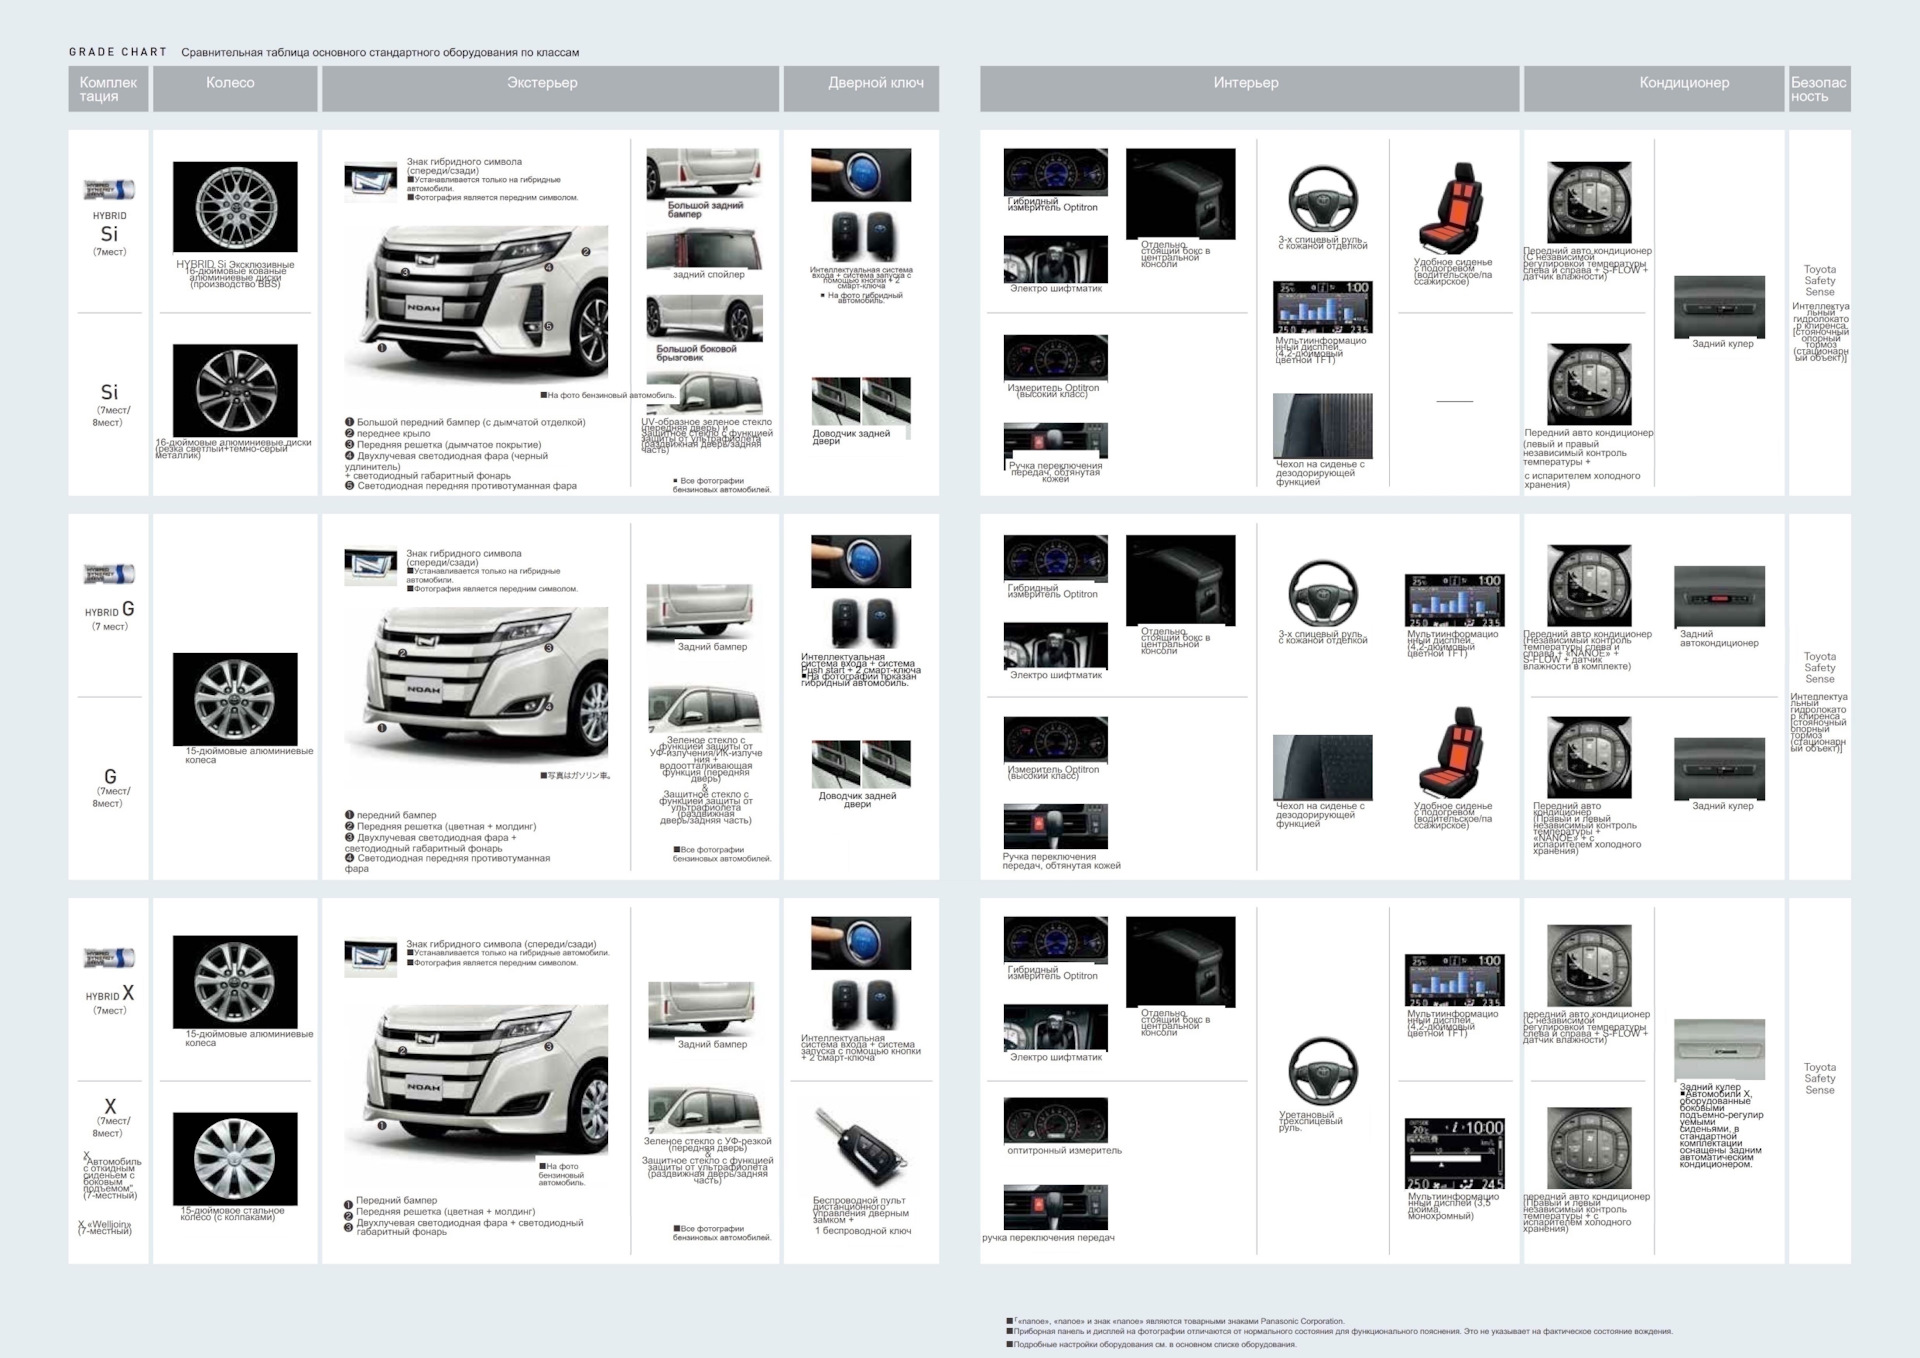Select the Кондиционер column header

click(x=1654, y=89)
